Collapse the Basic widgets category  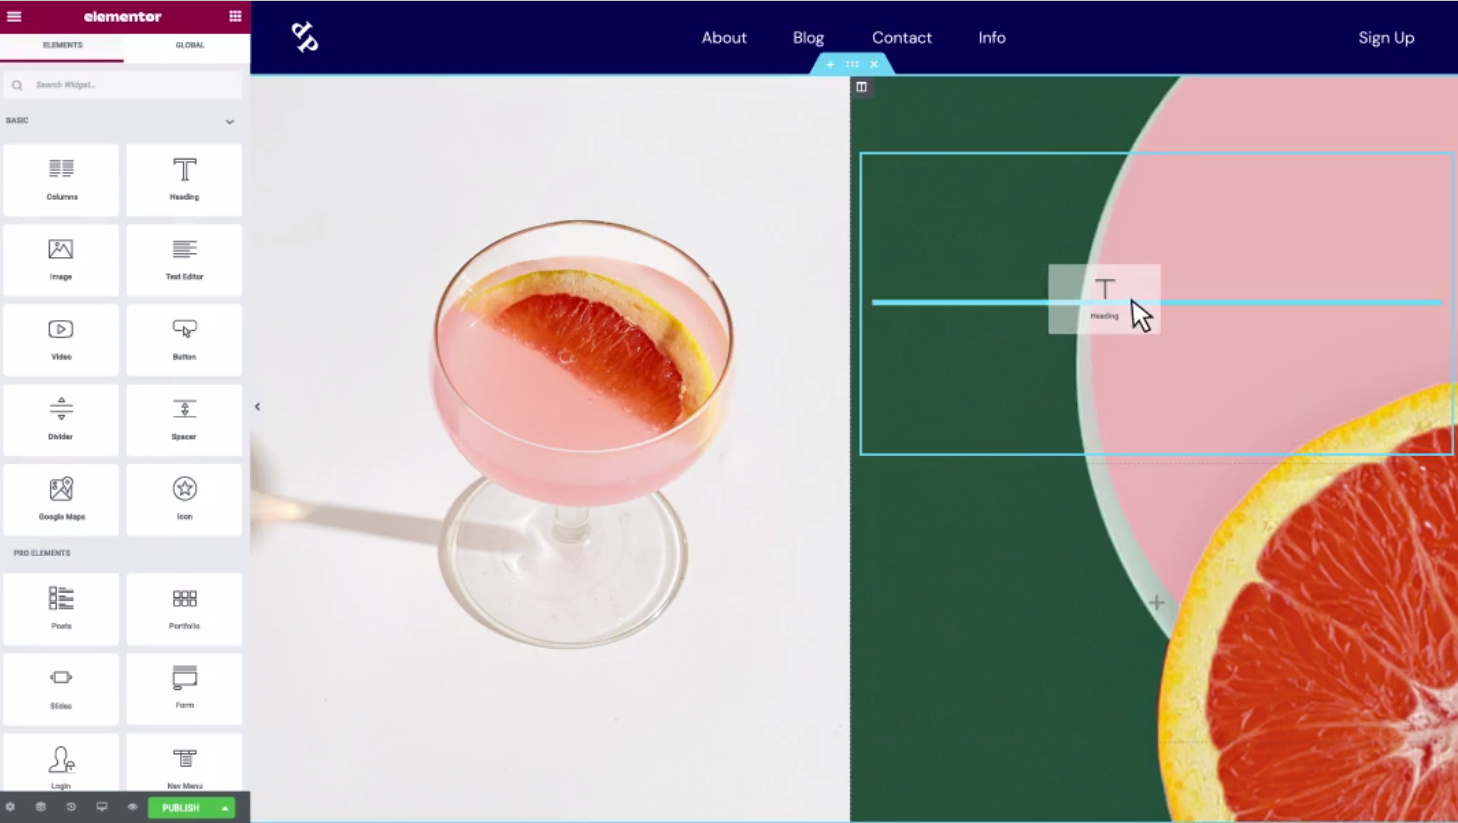tap(229, 121)
